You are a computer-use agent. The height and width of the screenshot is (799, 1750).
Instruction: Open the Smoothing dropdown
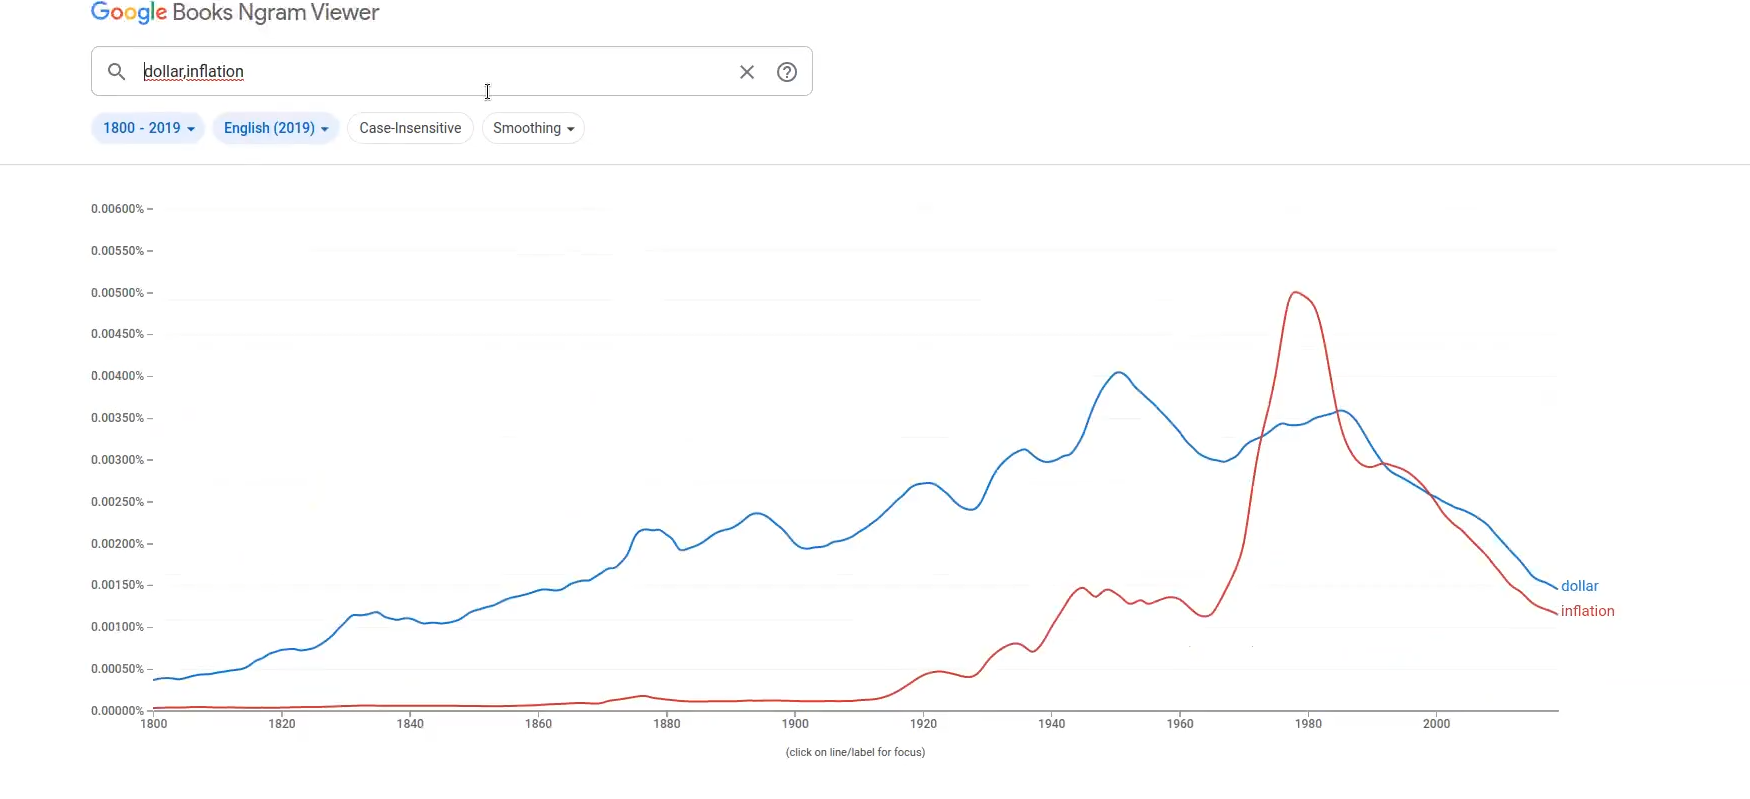[533, 128]
